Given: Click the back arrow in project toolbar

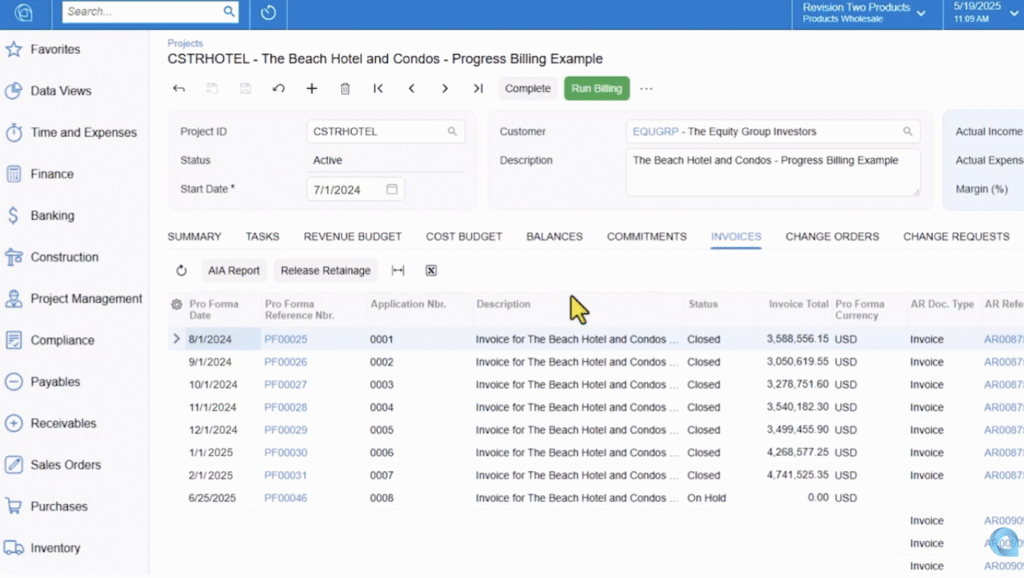Looking at the screenshot, I should pyautogui.click(x=179, y=88).
